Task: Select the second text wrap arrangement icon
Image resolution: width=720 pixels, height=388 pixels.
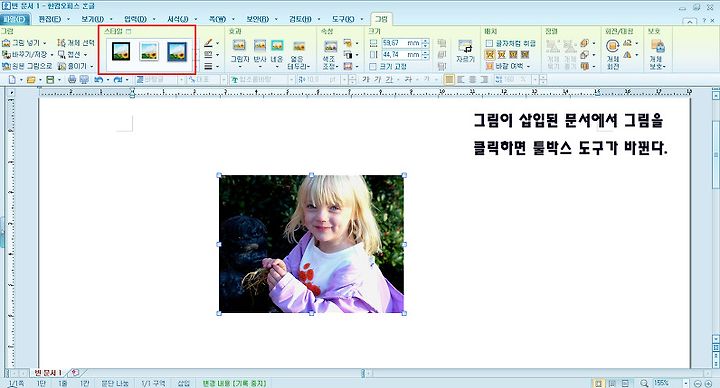Action: tap(501, 55)
